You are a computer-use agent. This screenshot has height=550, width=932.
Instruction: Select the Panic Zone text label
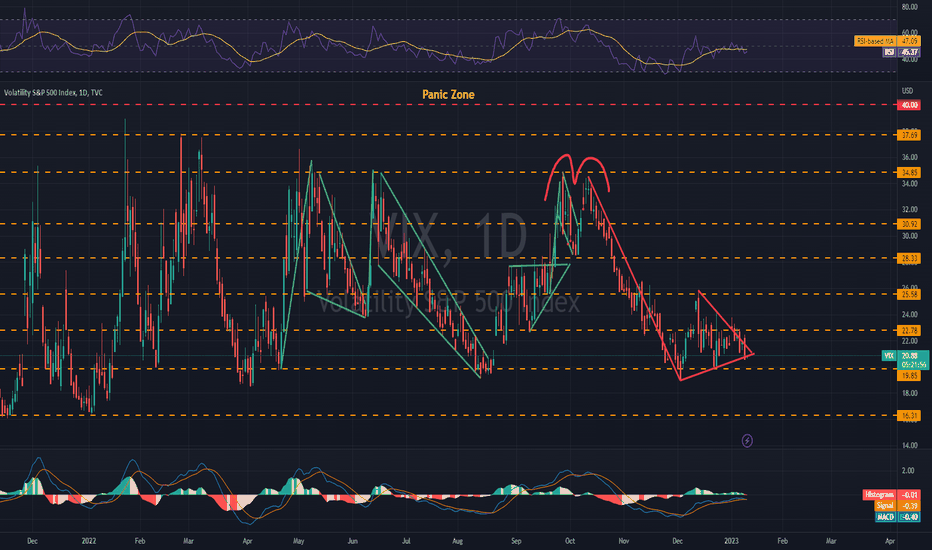pos(448,95)
